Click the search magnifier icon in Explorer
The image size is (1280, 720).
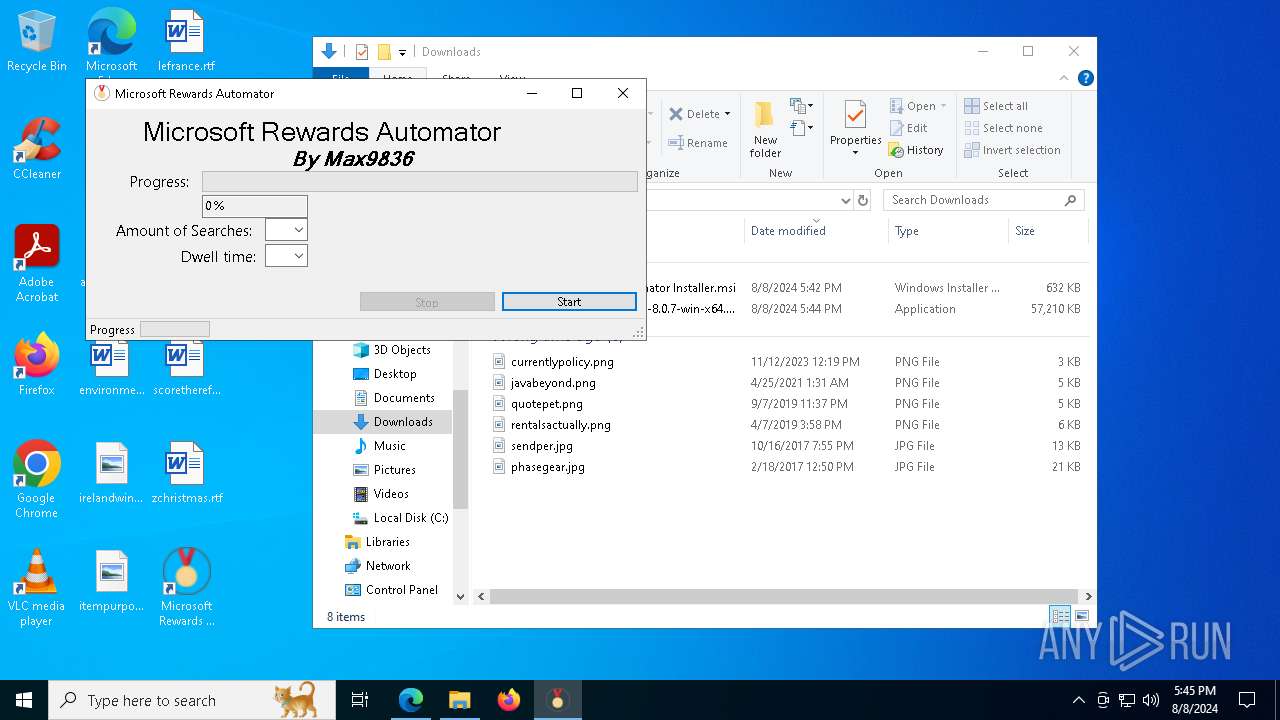(1070, 200)
